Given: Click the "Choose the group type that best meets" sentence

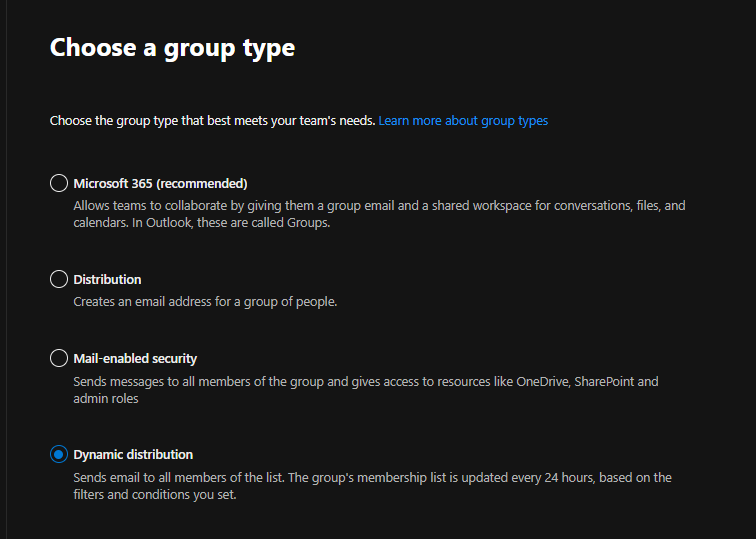Looking at the screenshot, I should pos(212,121).
